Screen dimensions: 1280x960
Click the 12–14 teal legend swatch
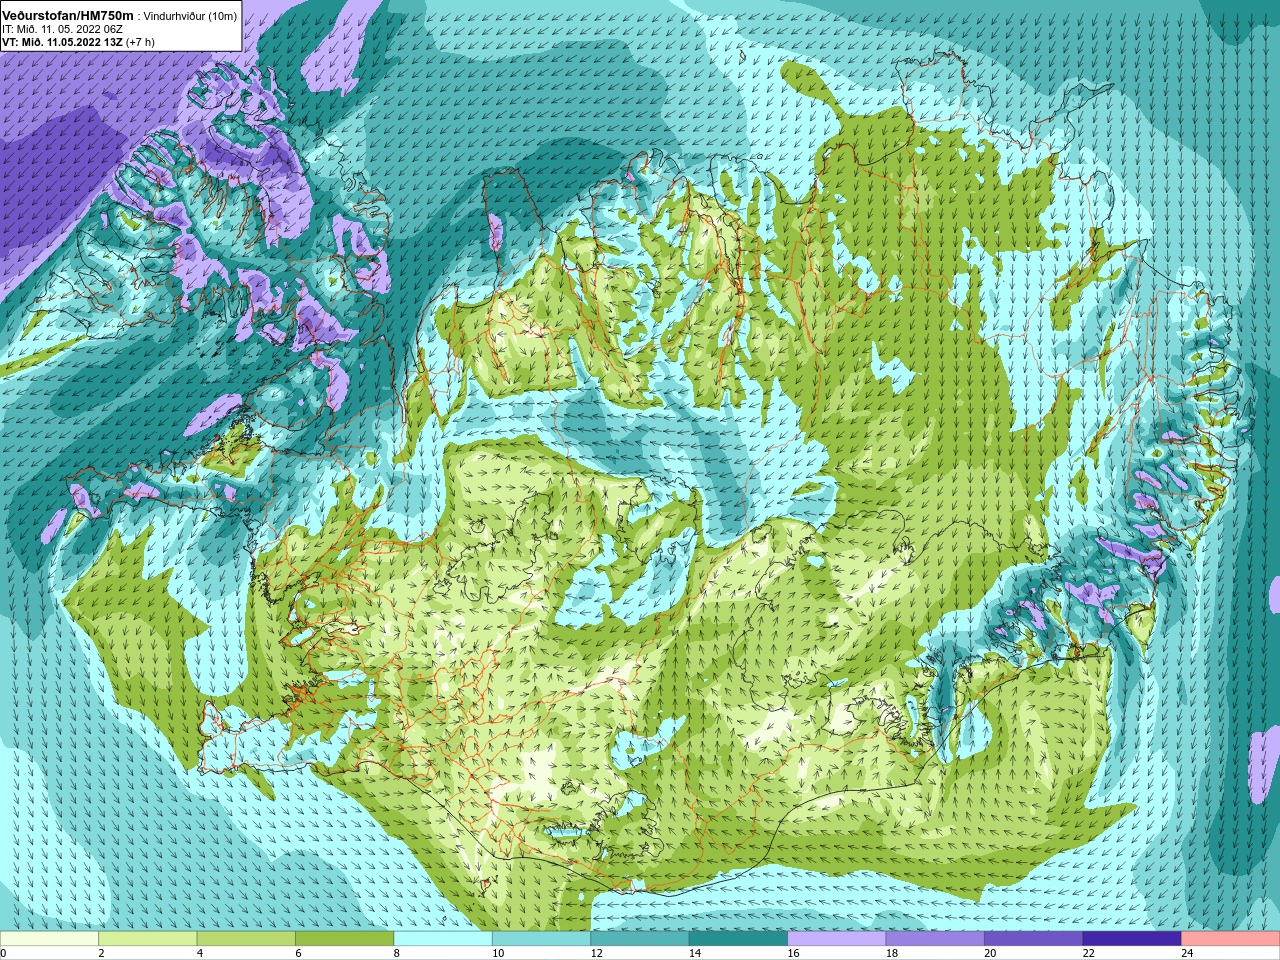[640, 939]
